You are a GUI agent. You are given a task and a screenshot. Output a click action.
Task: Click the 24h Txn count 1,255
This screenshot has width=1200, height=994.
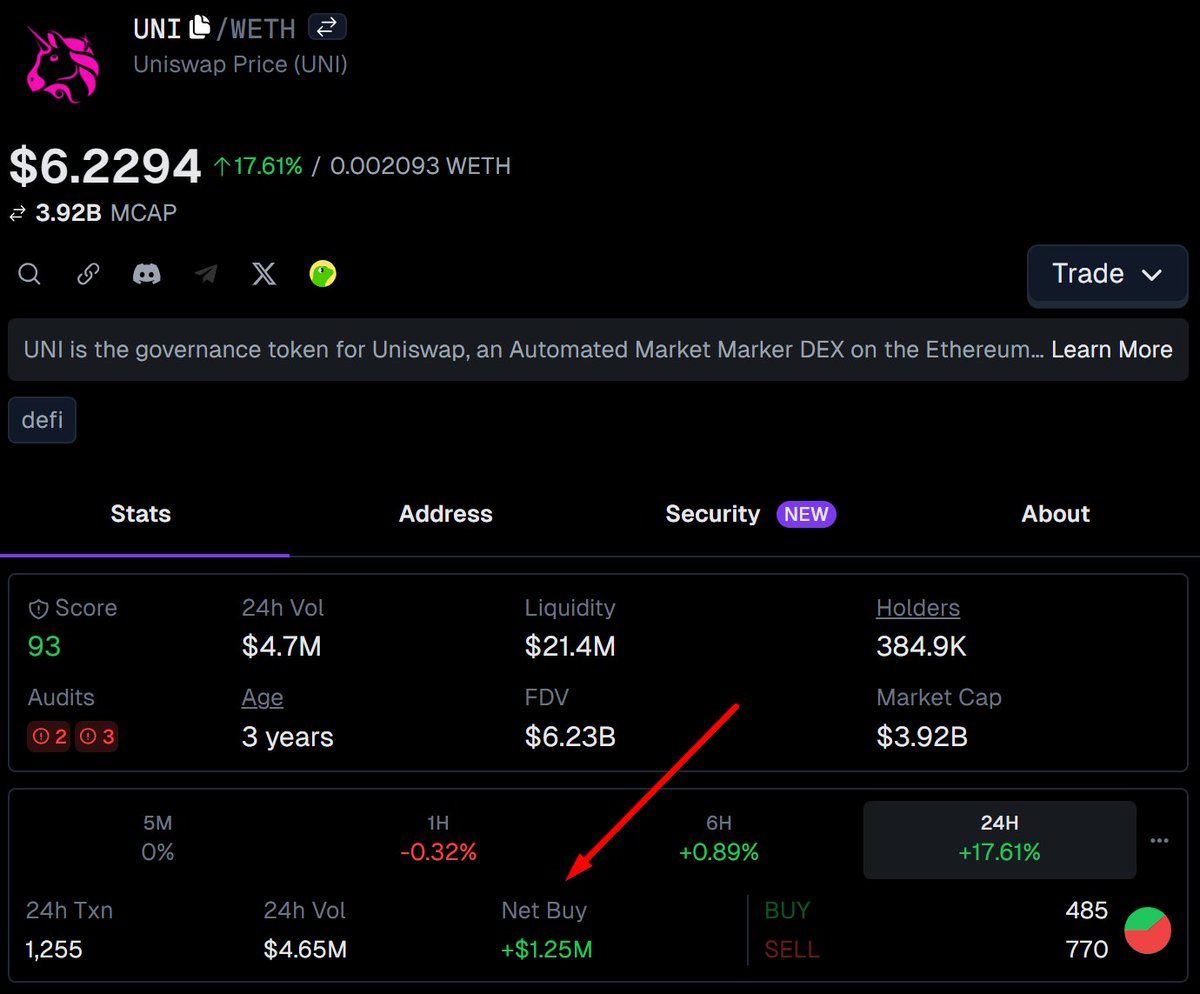(x=54, y=949)
